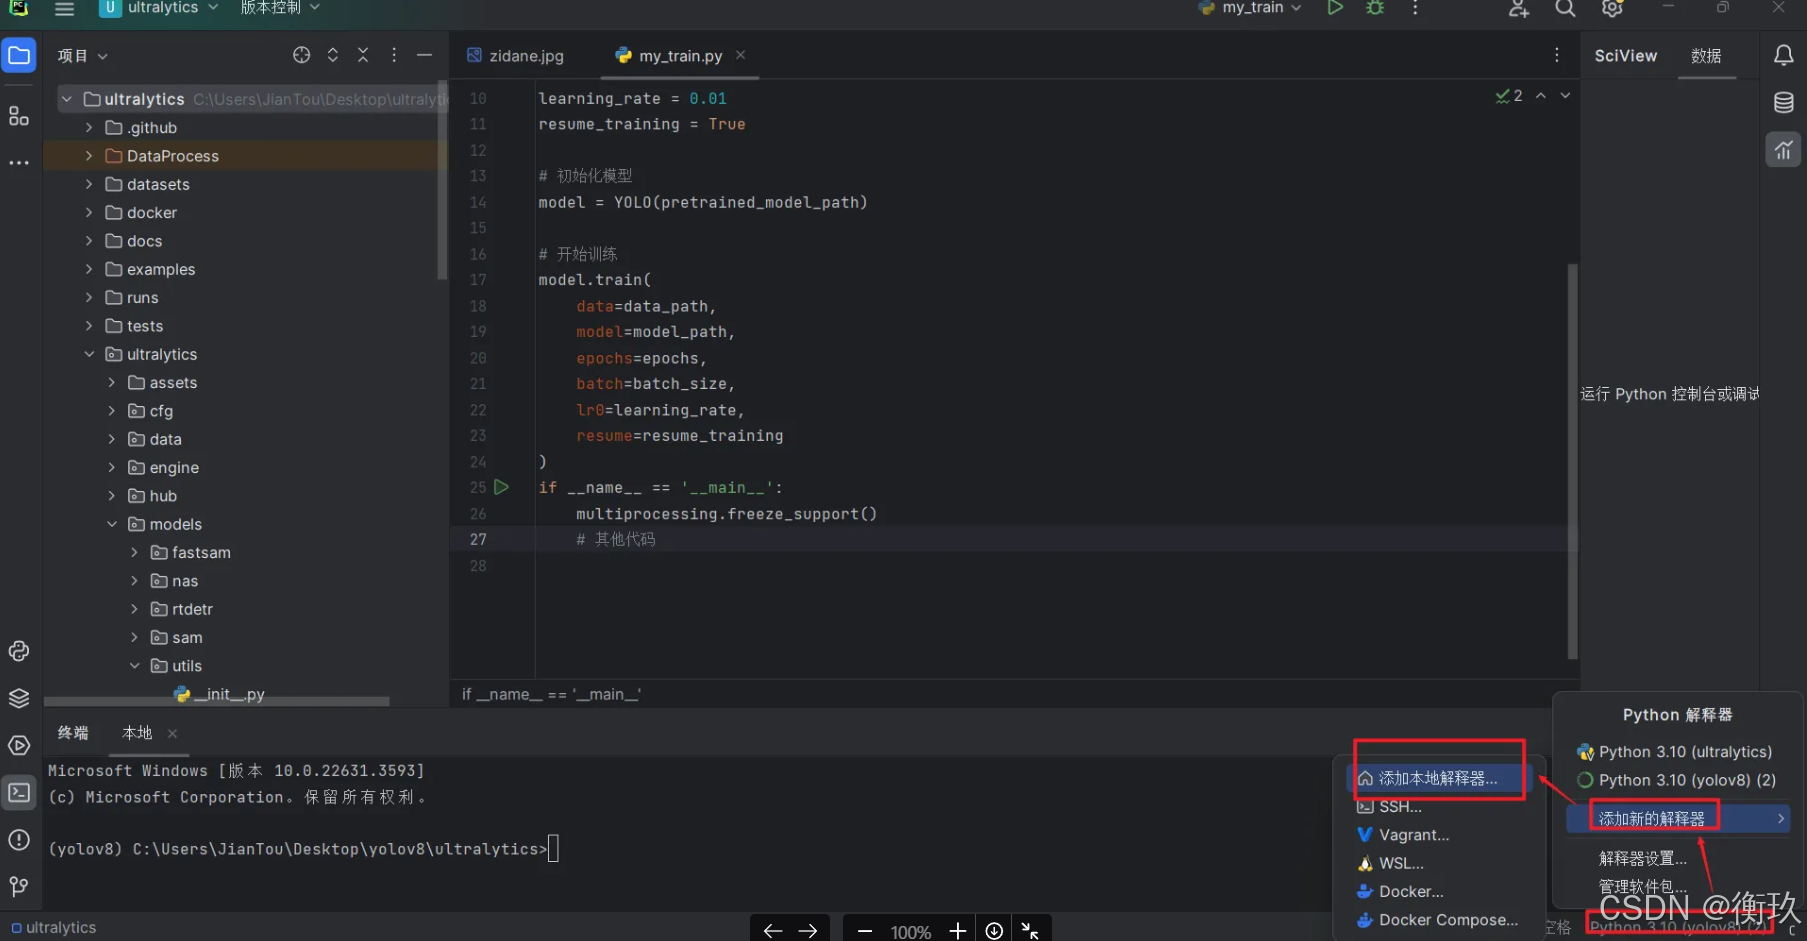This screenshot has height=941, width=1807.
Task: Increase zoom with the plus control
Action: coord(956,929)
